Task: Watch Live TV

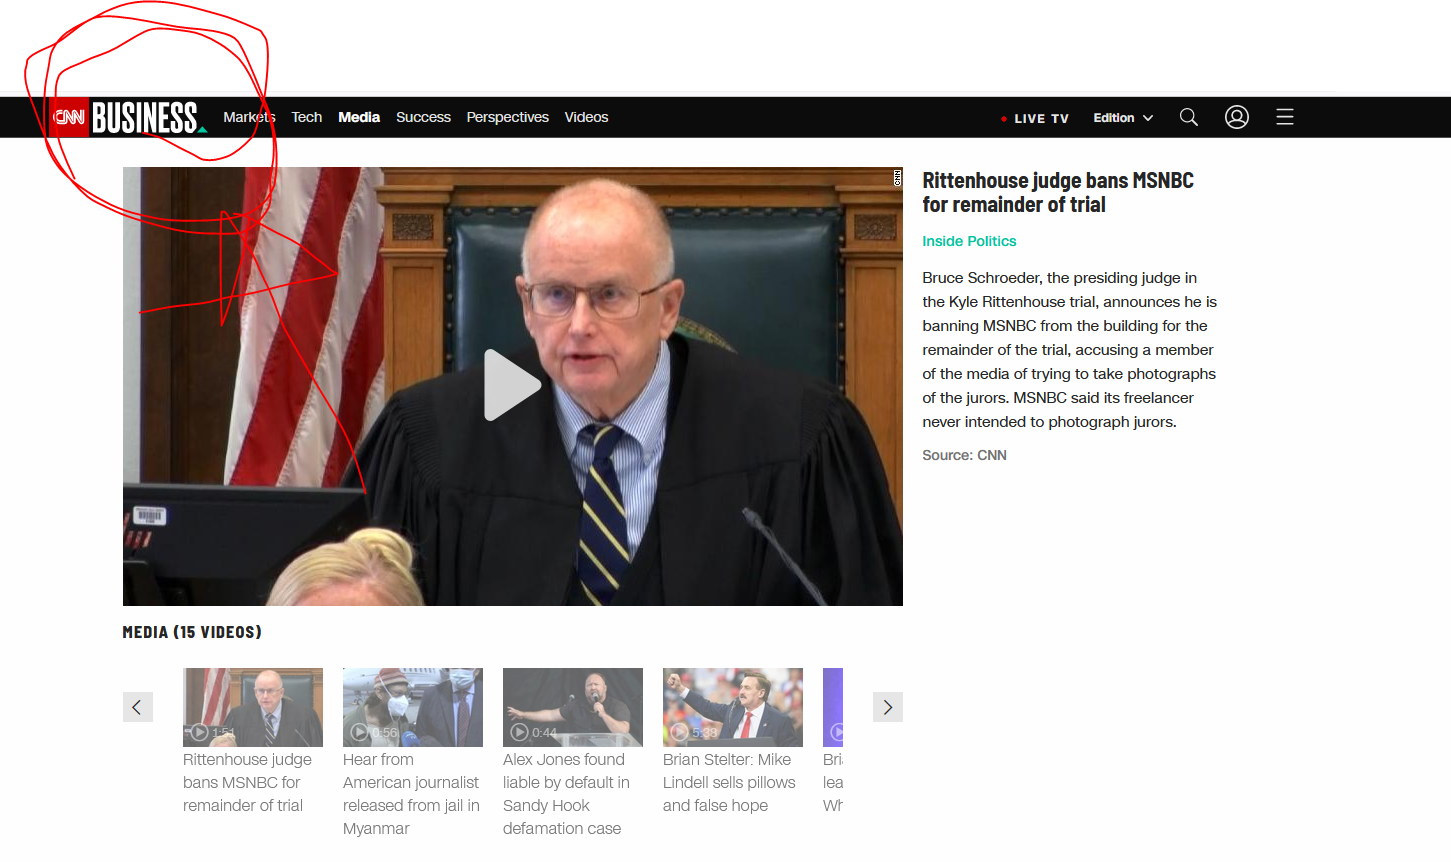Action: click(x=1035, y=118)
